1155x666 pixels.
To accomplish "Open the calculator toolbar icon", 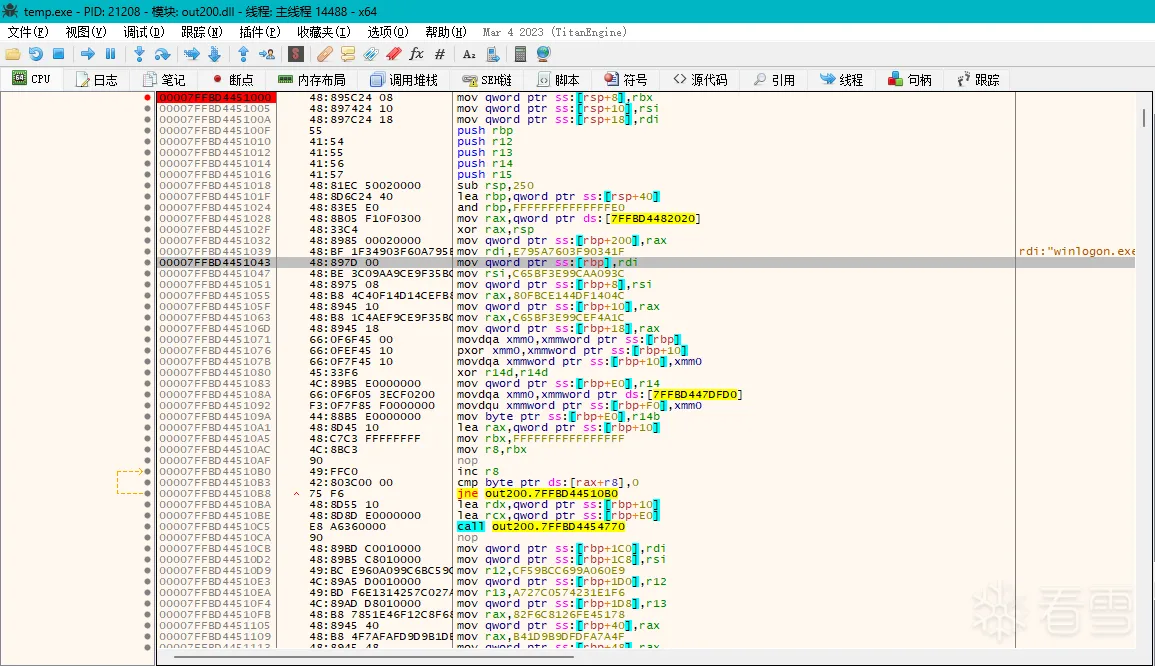I will pos(520,54).
